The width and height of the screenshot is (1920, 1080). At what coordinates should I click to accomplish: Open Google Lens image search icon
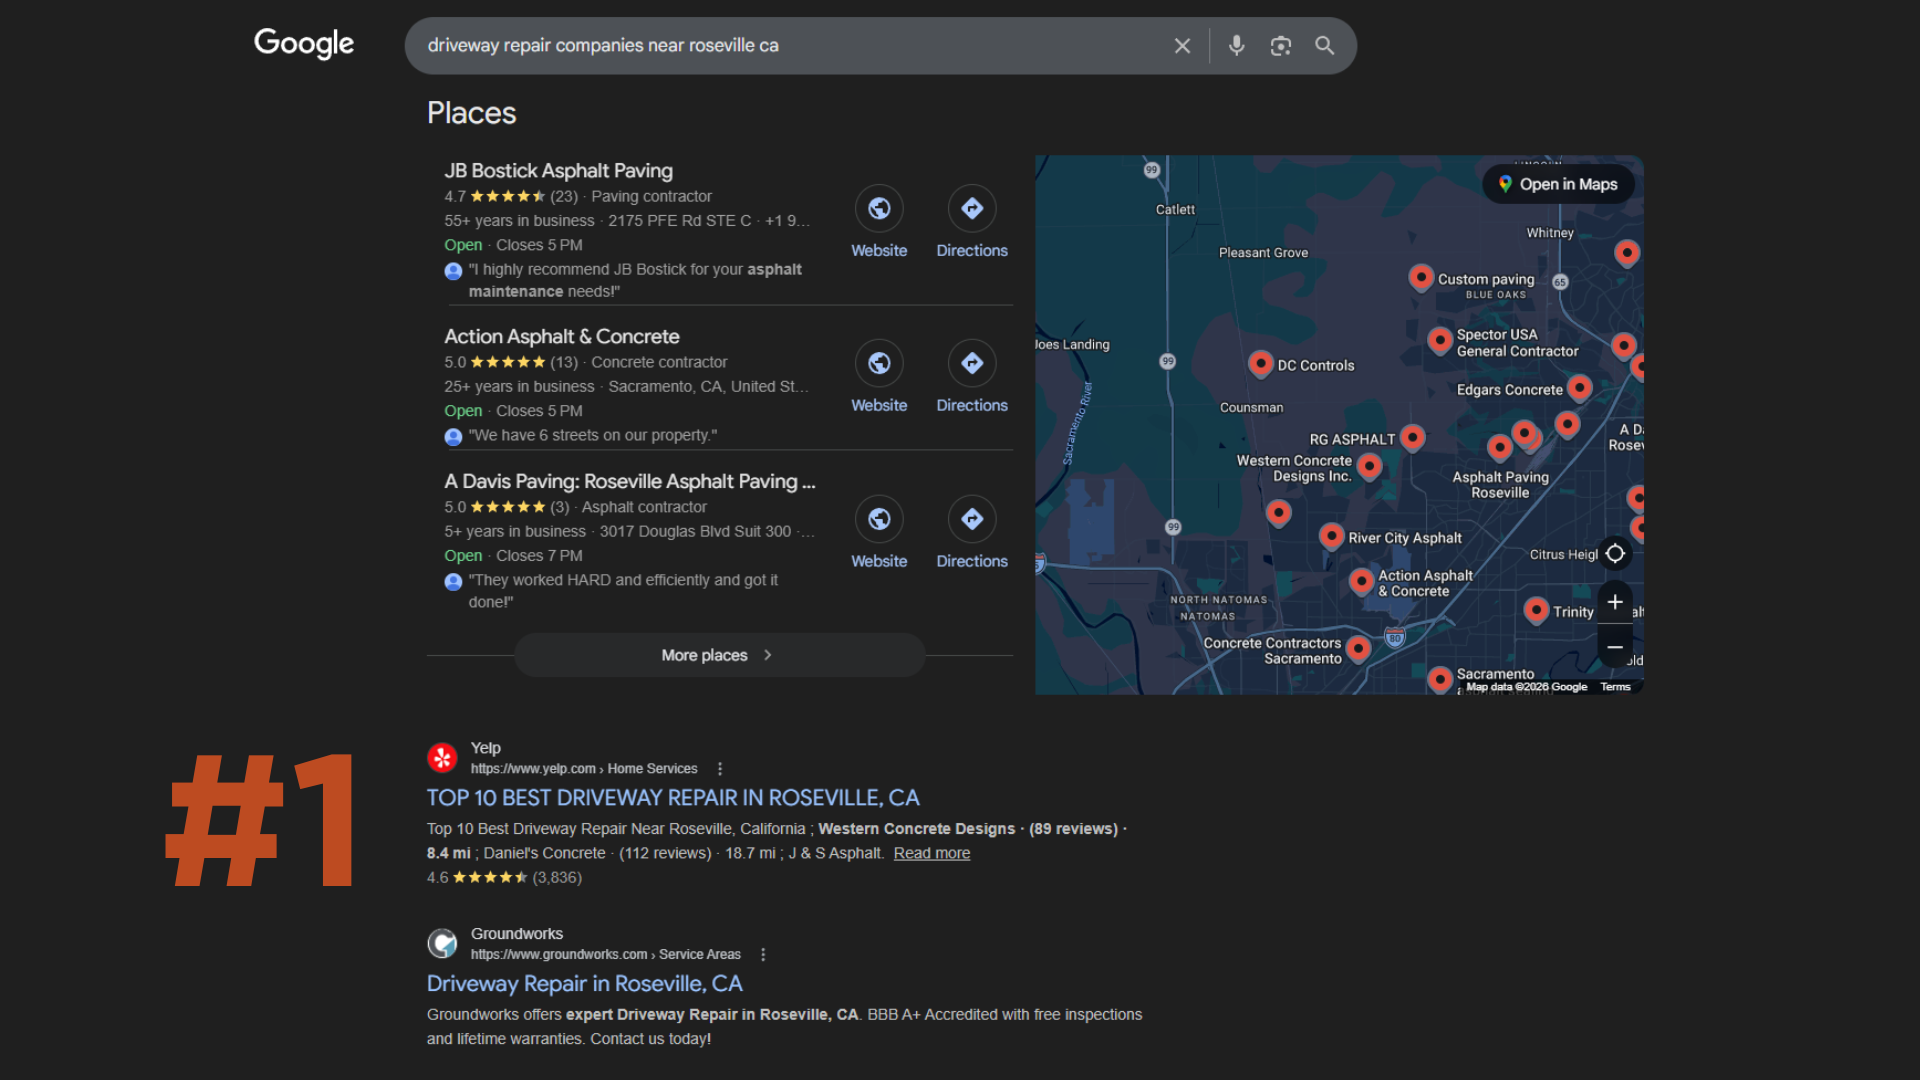pos(1281,46)
